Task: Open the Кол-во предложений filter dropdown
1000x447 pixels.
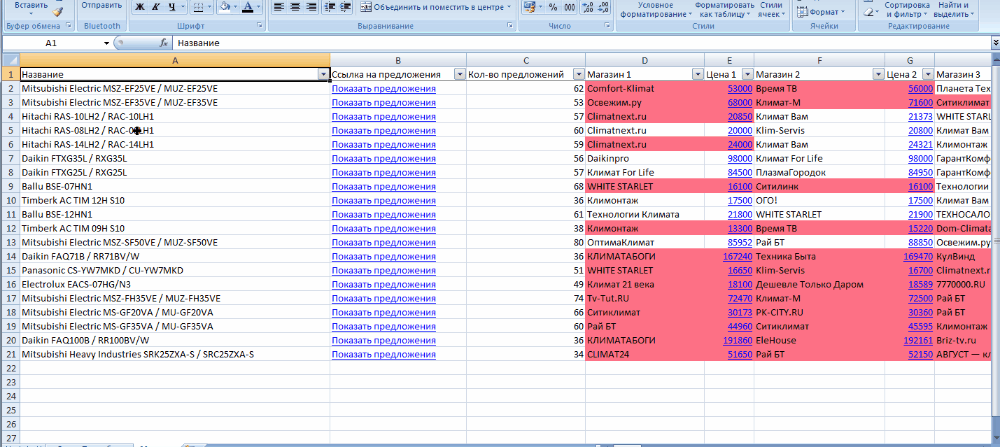Action: click(x=578, y=75)
